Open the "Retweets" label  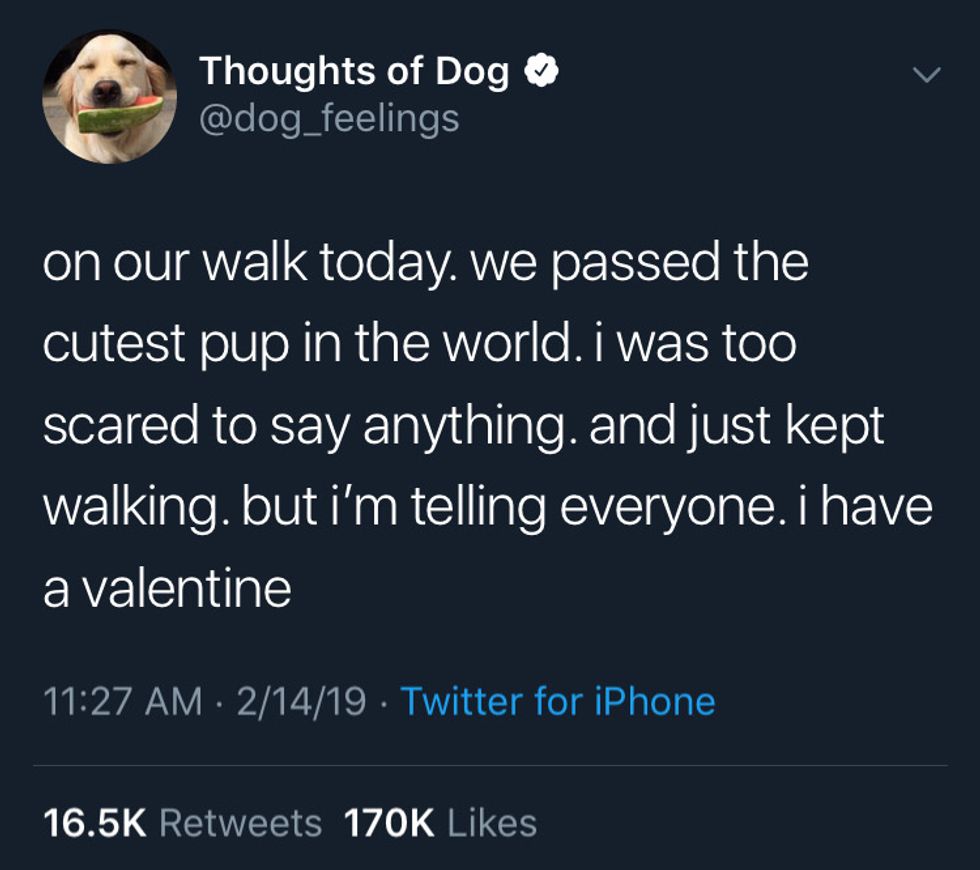(x=240, y=823)
